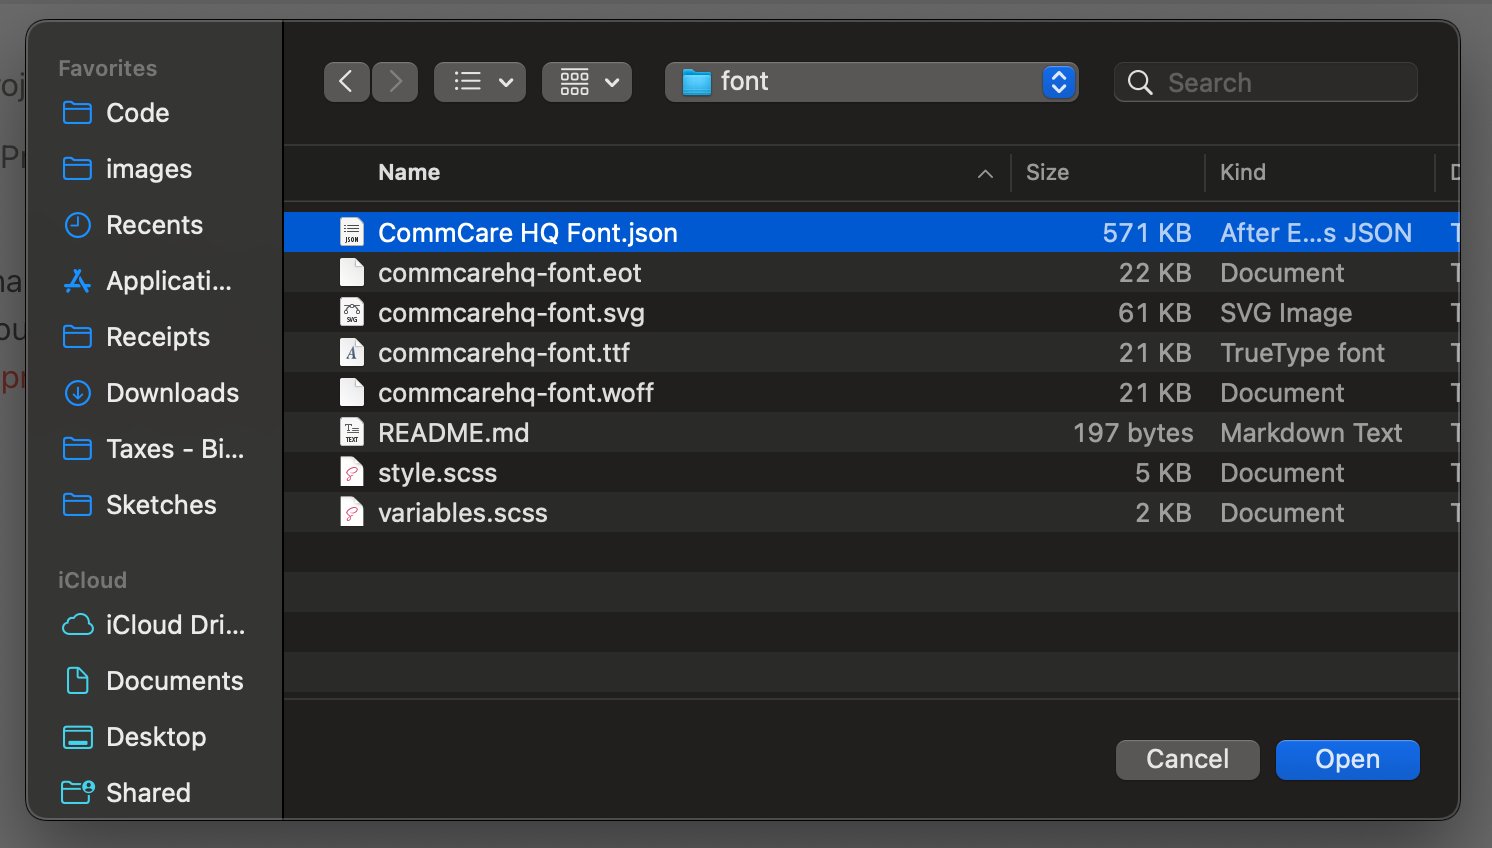Click the Shared folder icon

pyautogui.click(x=78, y=792)
